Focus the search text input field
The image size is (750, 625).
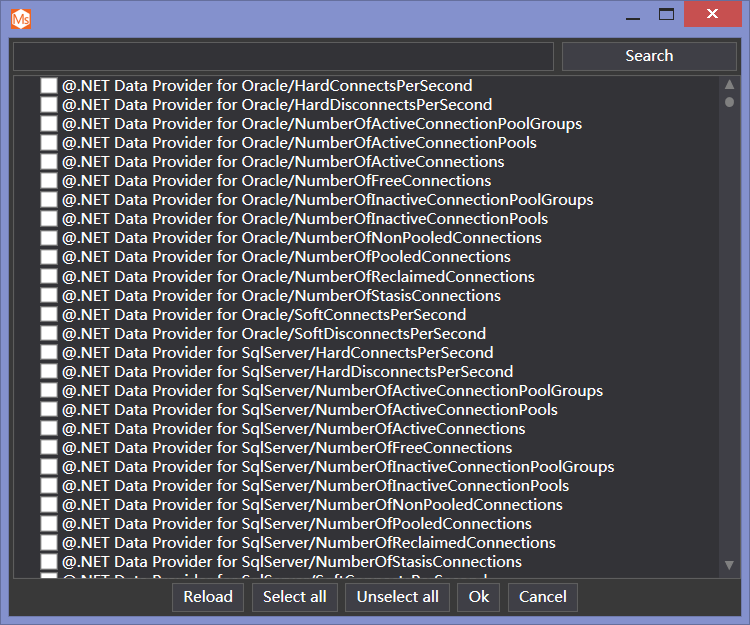pyautogui.click(x=283, y=56)
